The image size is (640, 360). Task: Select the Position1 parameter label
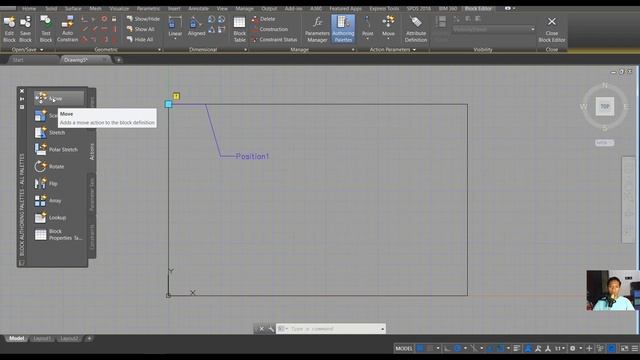click(252, 156)
